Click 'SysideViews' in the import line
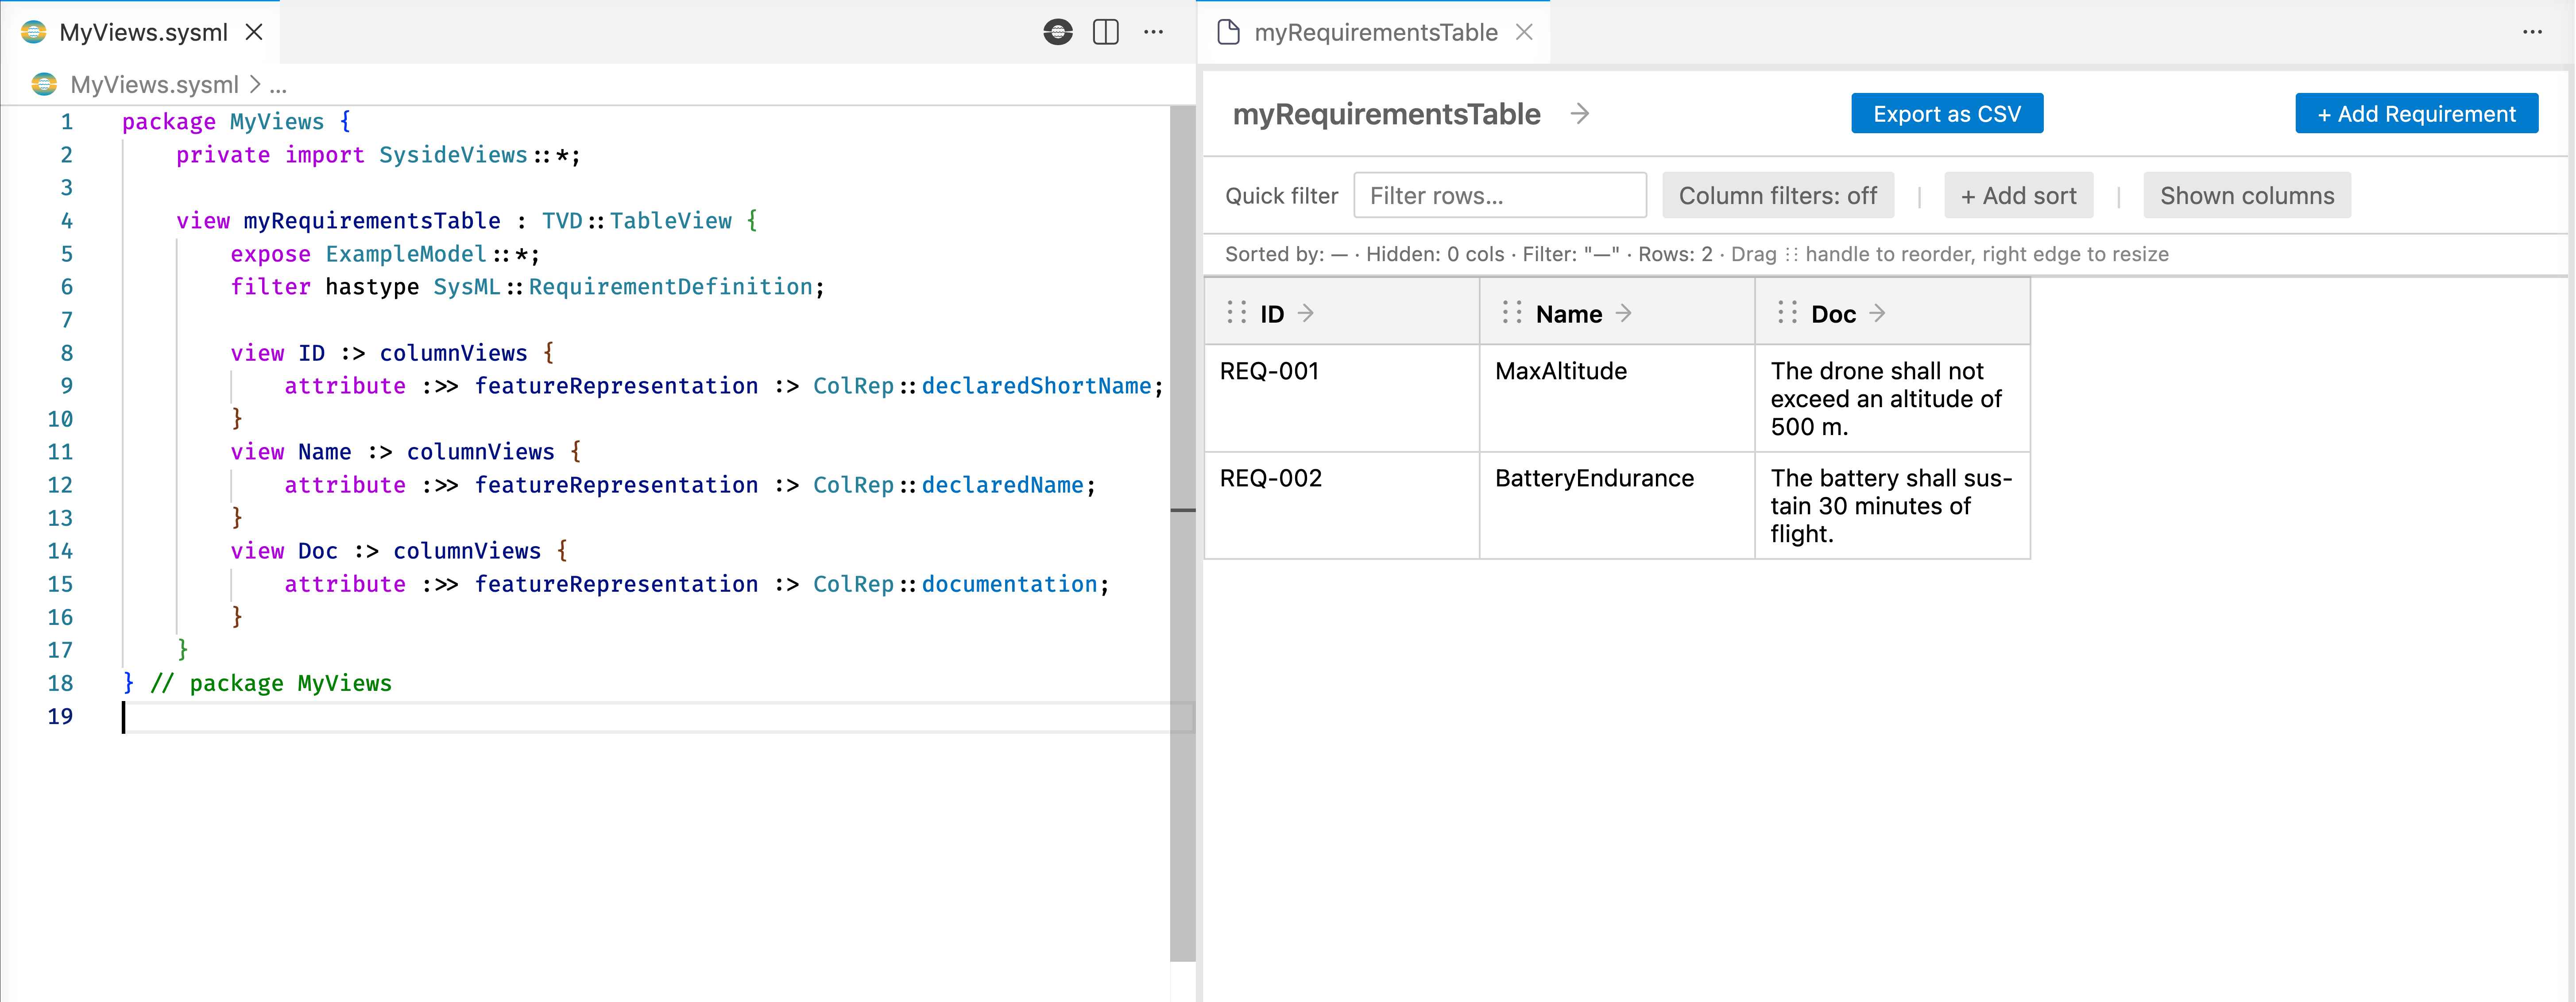The width and height of the screenshot is (2576, 1002). tap(453, 155)
